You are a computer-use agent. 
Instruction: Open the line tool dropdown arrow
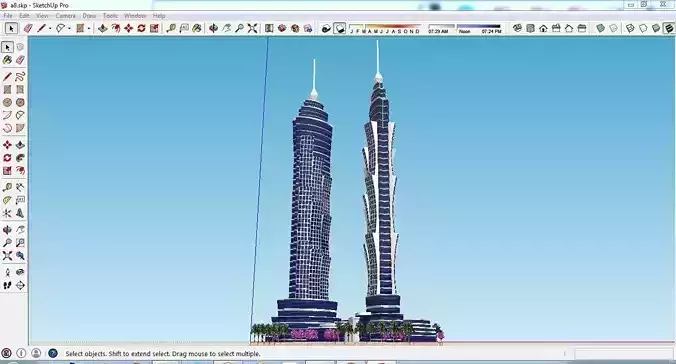(50, 29)
